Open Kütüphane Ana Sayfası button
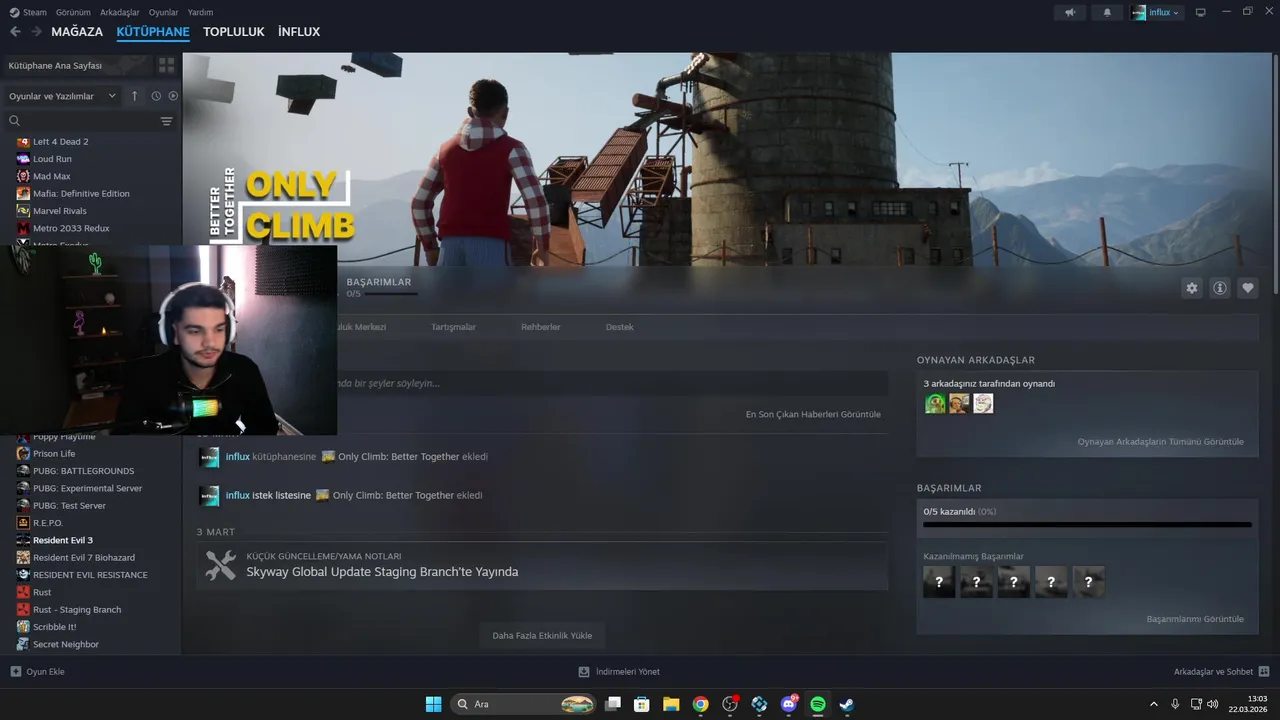 click(x=78, y=65)
